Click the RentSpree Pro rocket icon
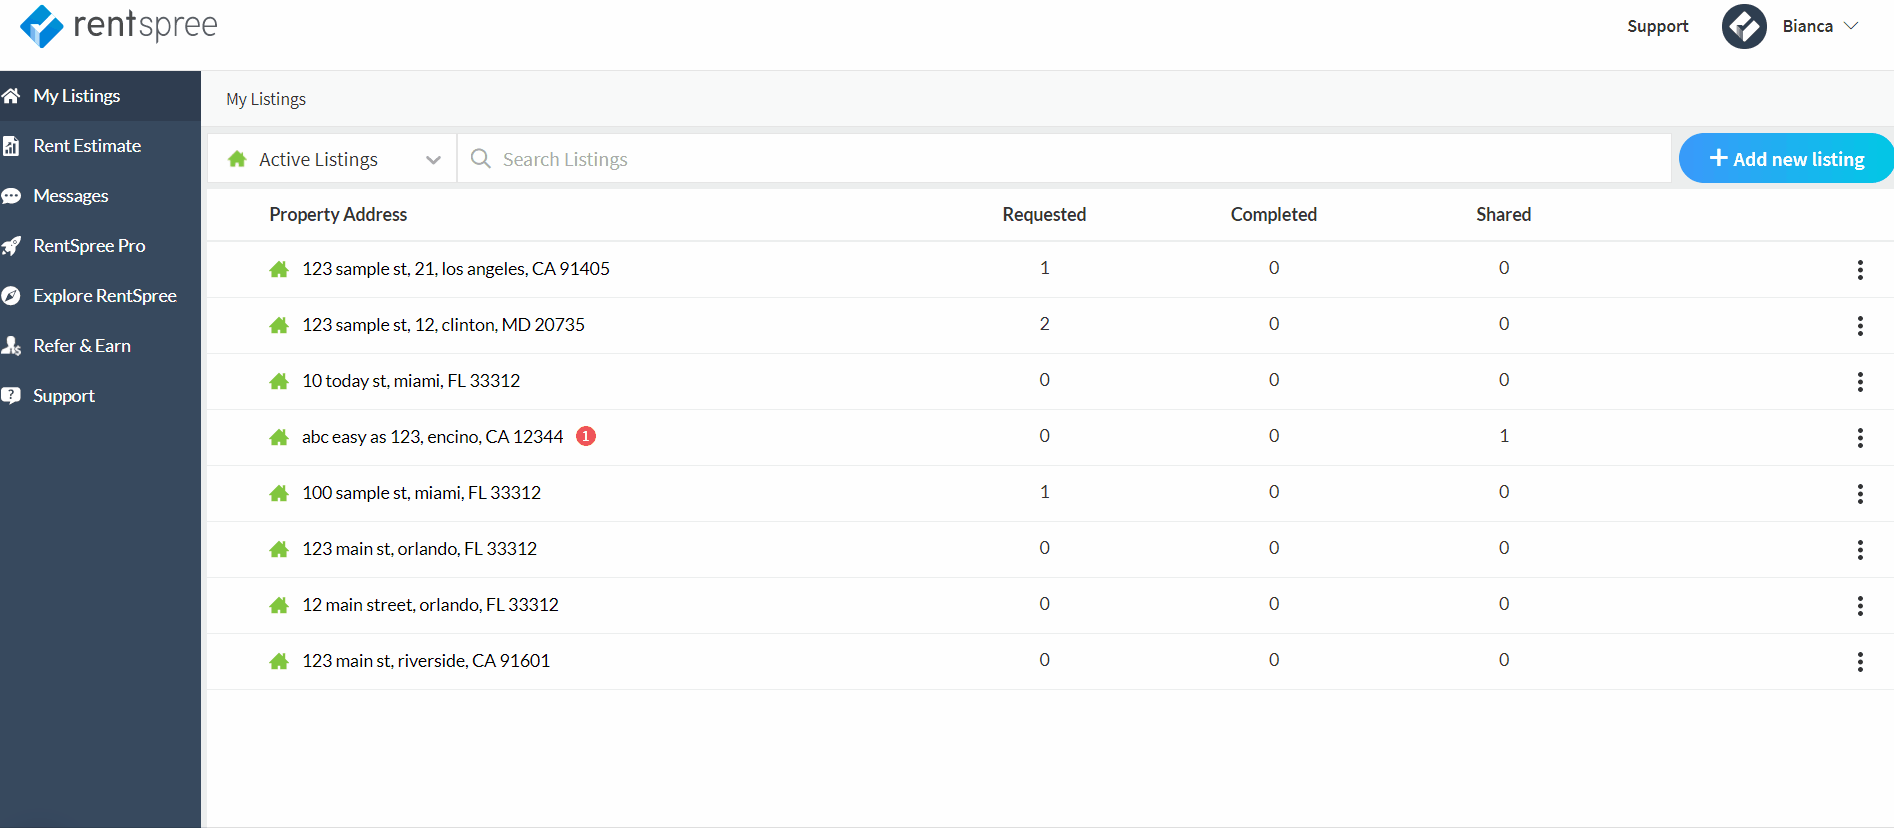1894x828 pixels. (x=11, y=246)
